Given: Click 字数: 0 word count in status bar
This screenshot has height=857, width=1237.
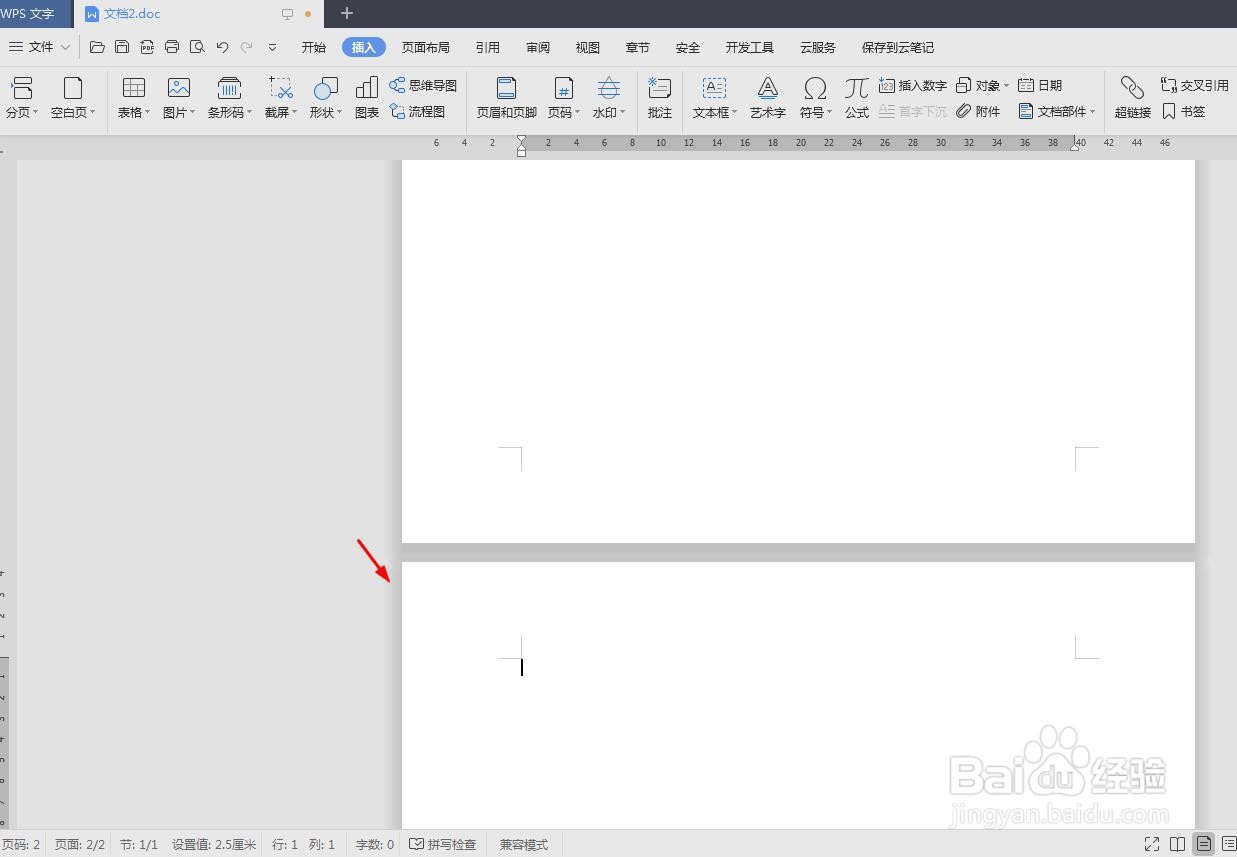Looking at the screenshot, I should (375, 844).
